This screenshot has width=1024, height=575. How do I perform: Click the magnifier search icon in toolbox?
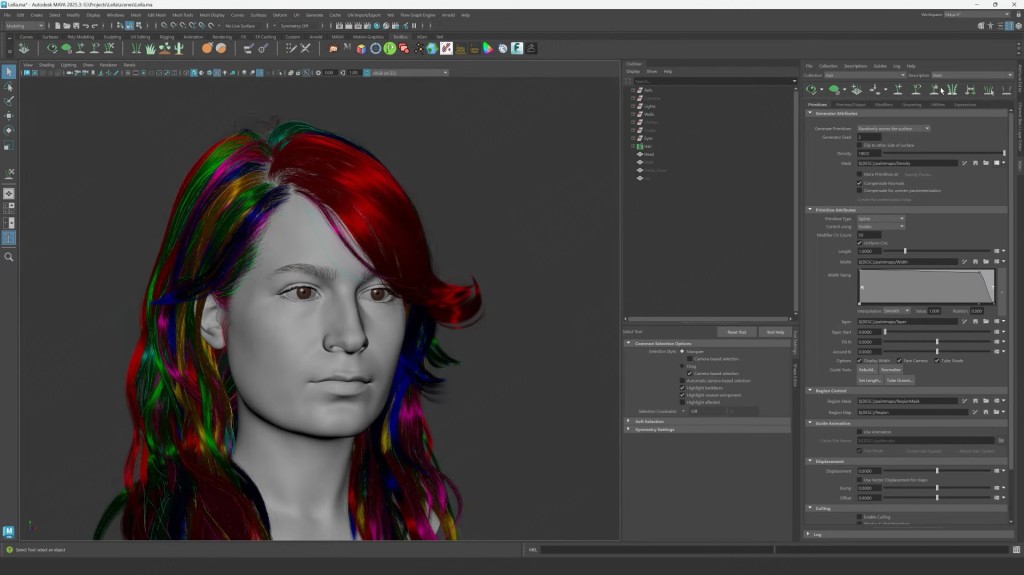[9, 257]
